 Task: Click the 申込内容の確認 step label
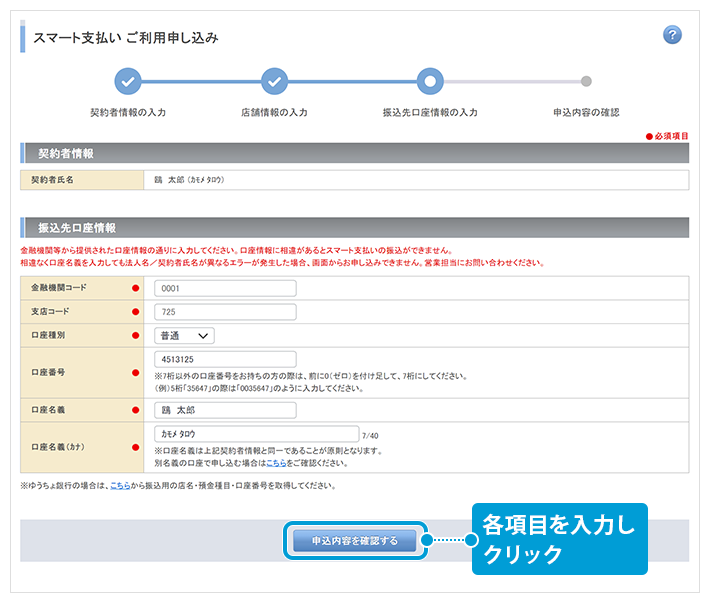tap(586, 113)
